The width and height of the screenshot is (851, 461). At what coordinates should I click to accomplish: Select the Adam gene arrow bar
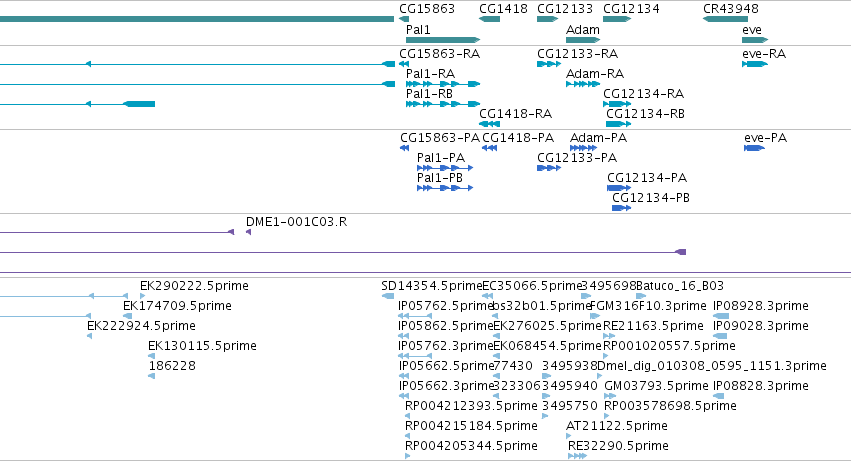(x=583, y=40)
